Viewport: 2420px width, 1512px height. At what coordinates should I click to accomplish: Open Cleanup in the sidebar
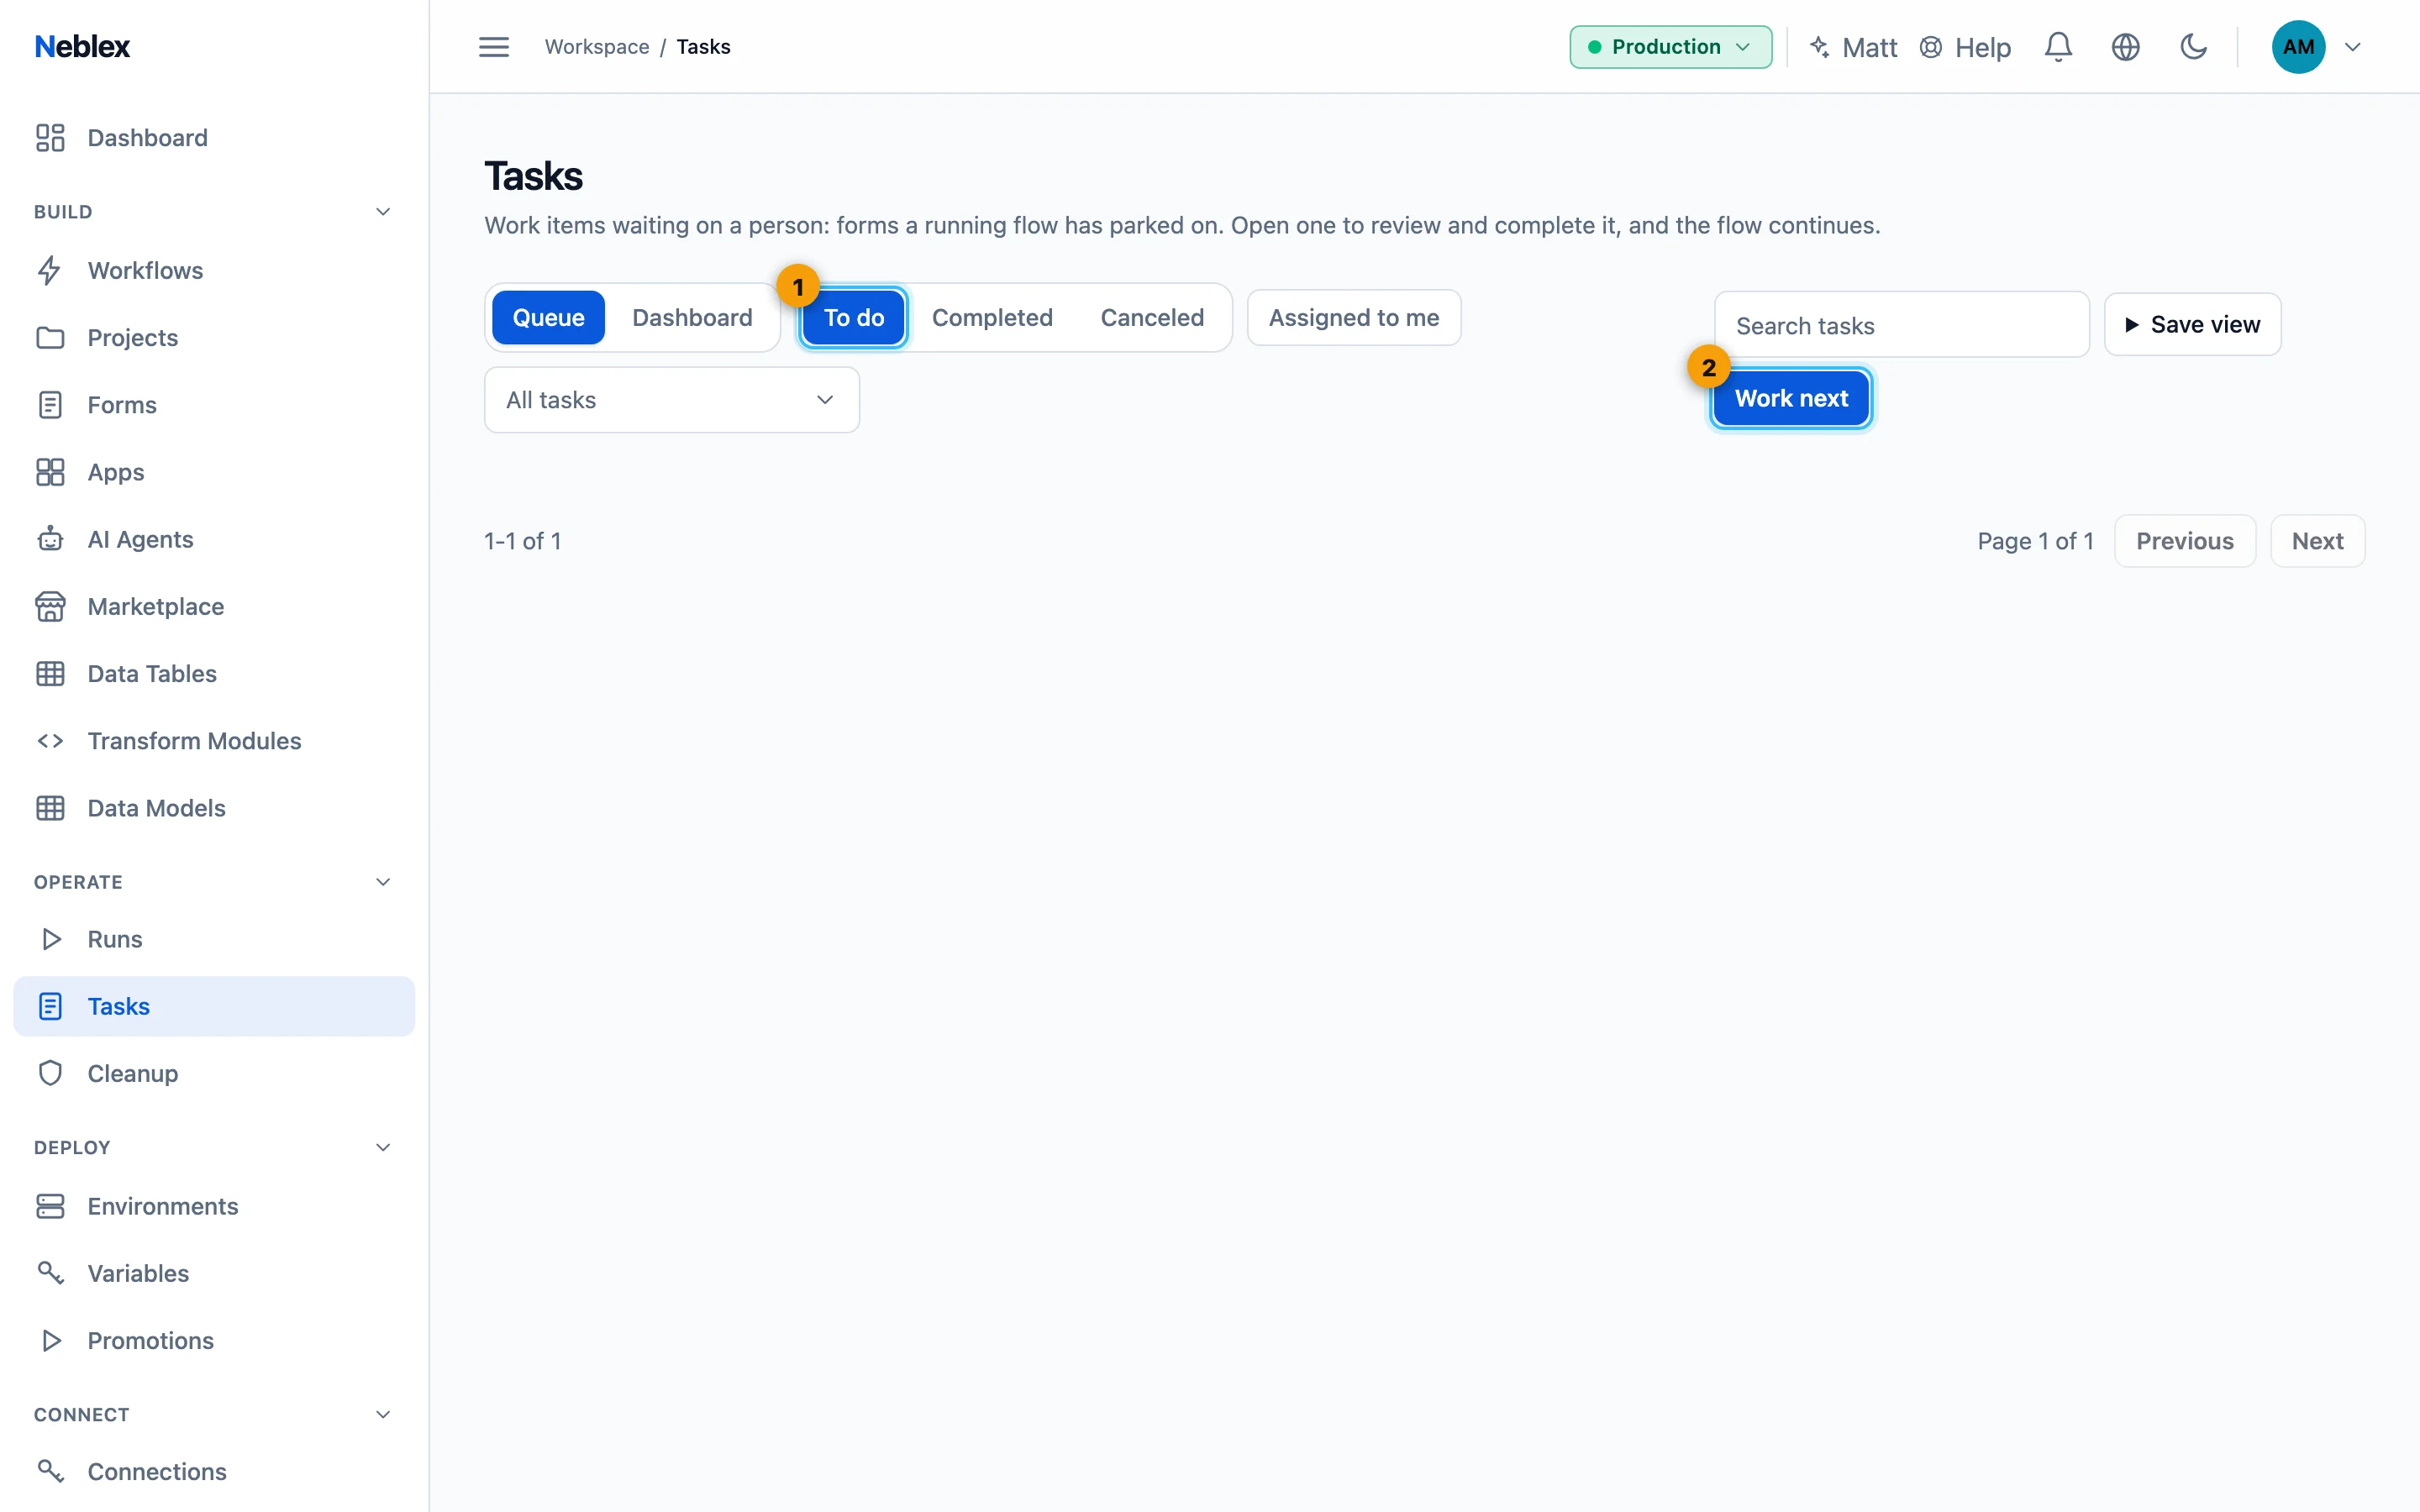[x=214, y=1073]
